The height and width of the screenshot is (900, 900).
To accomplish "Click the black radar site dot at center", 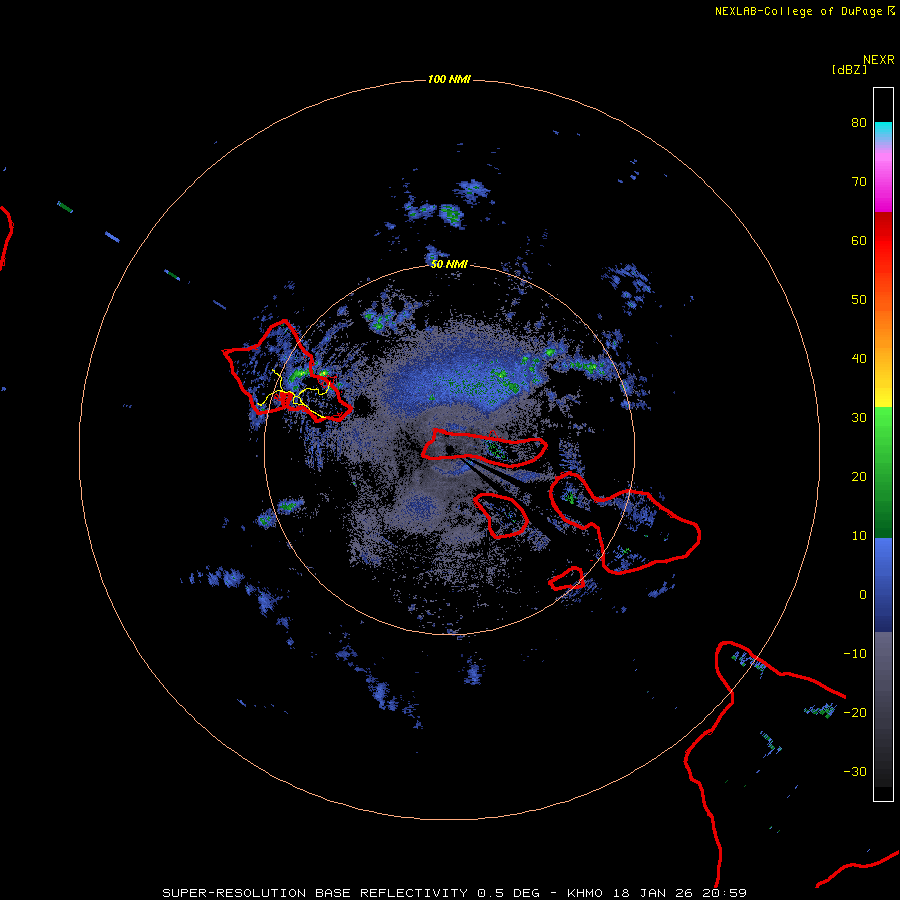I will (x=450, y=448).
